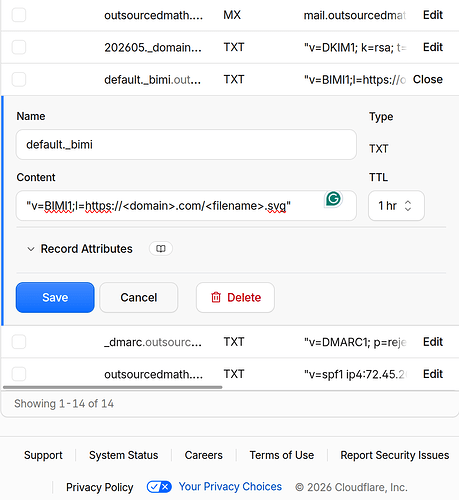Image resolution: width=459 pixels, height=500 pixels.
Task: Save the BIMI TXT record
Action: pos(55,297)
